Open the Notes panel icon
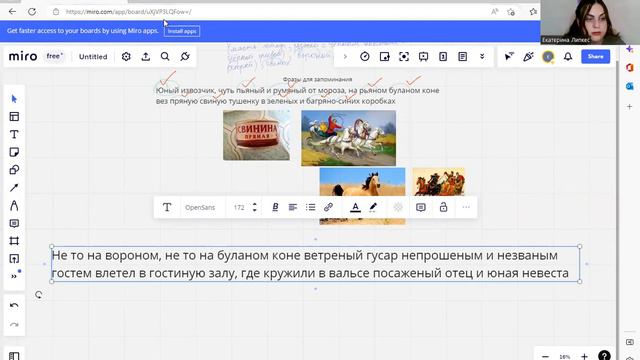Viewport: 640px width, 360px height. [x=462, y=57]
